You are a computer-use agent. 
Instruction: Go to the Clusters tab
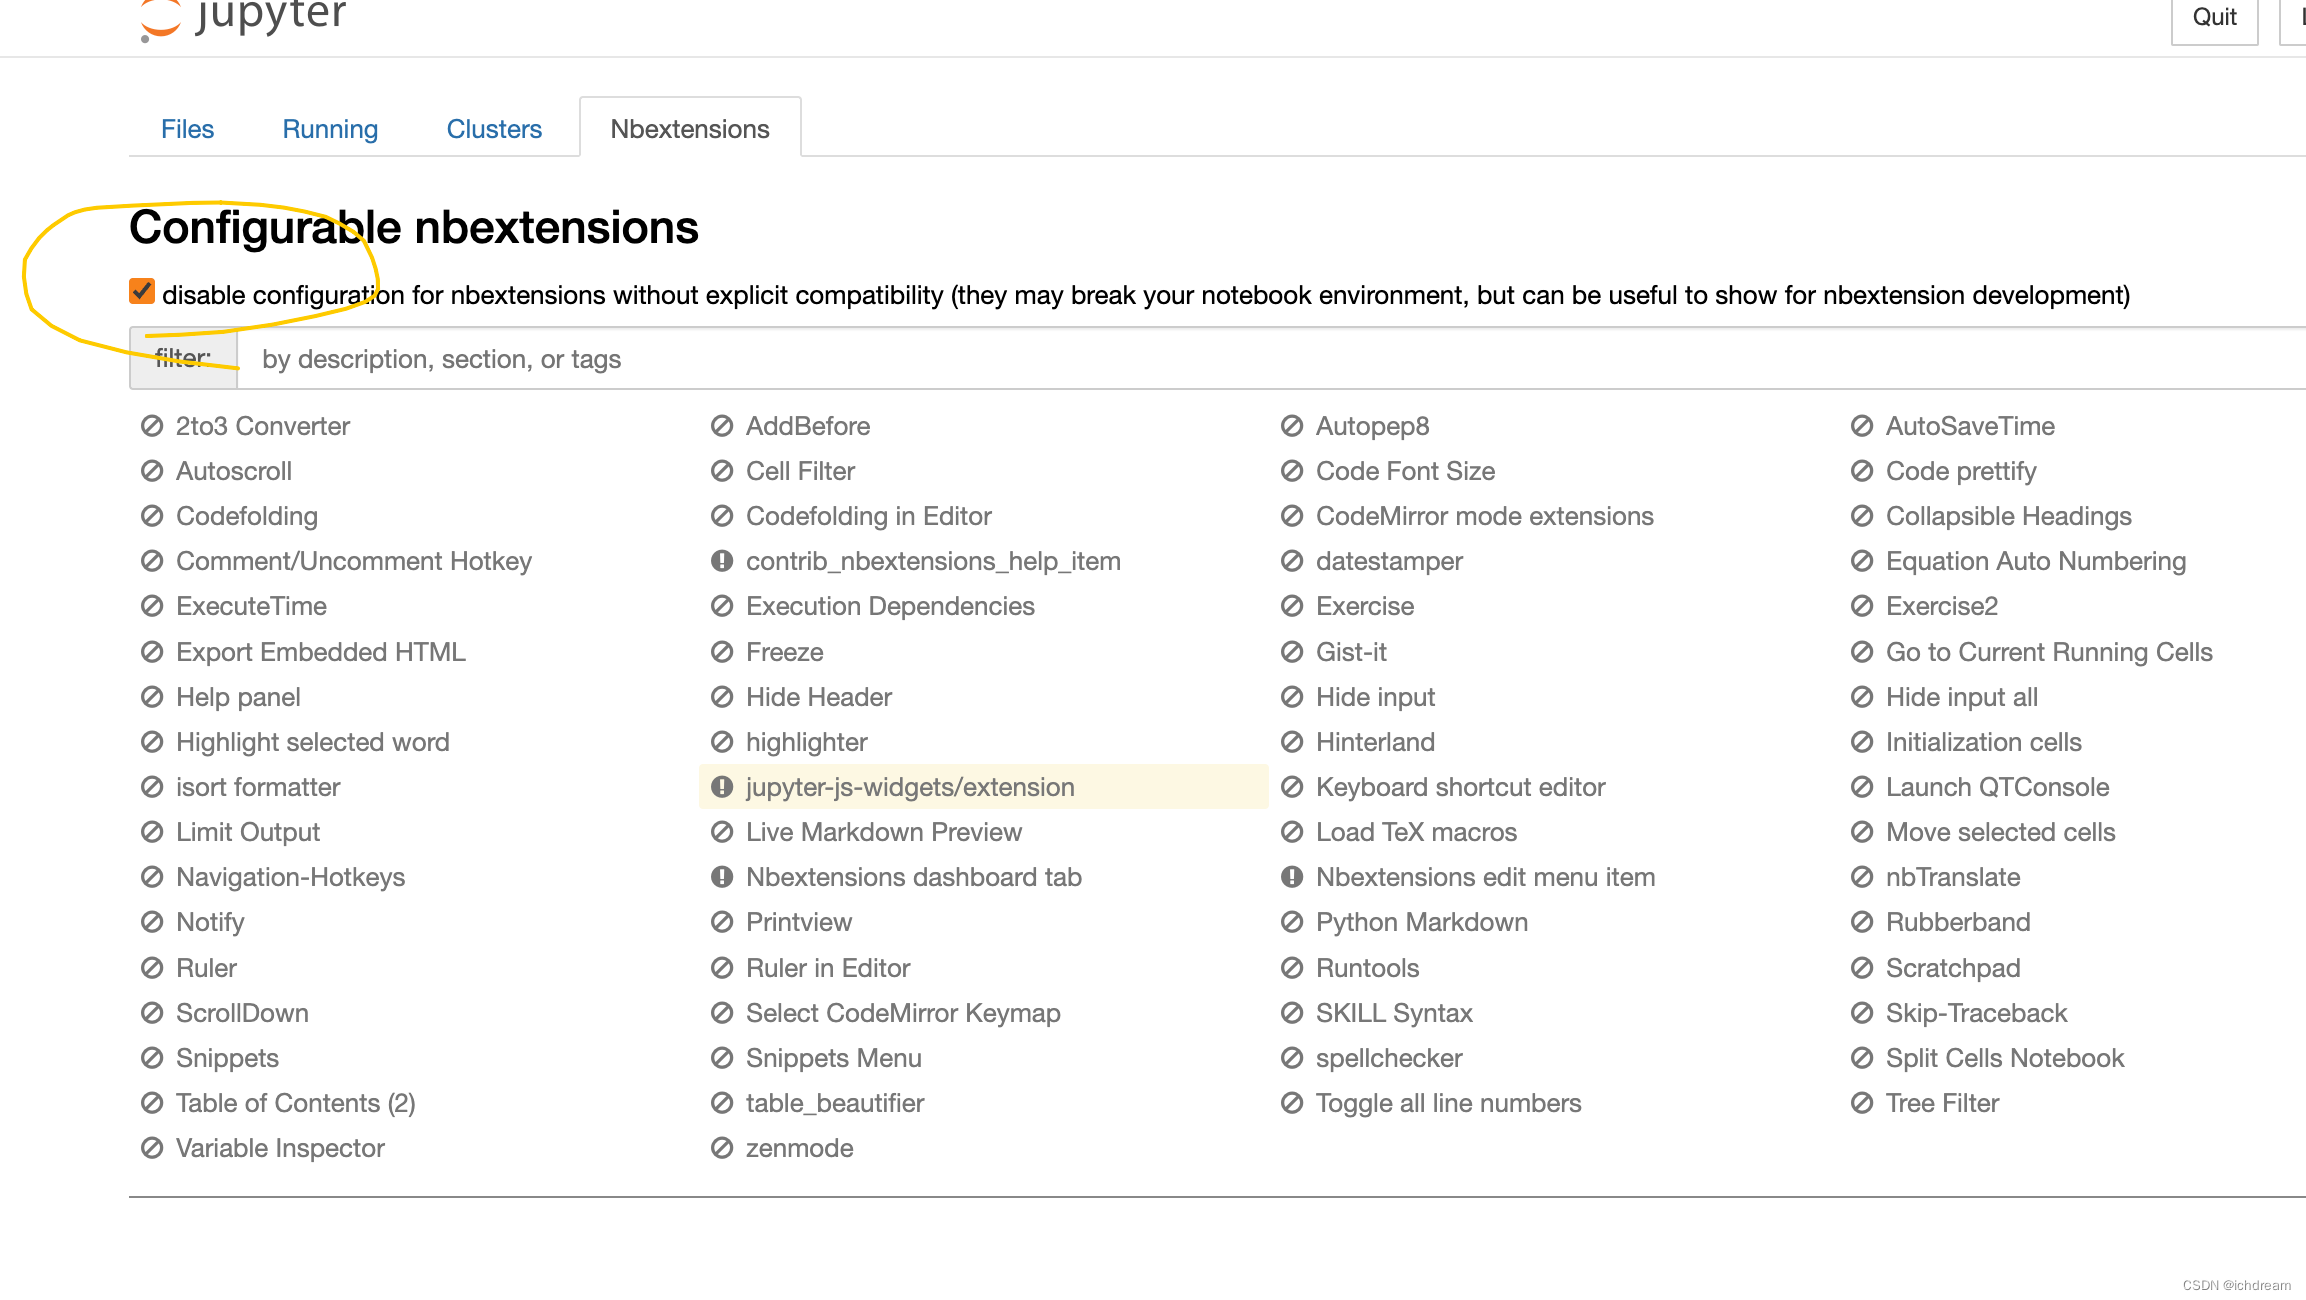[x=494, y=129]
